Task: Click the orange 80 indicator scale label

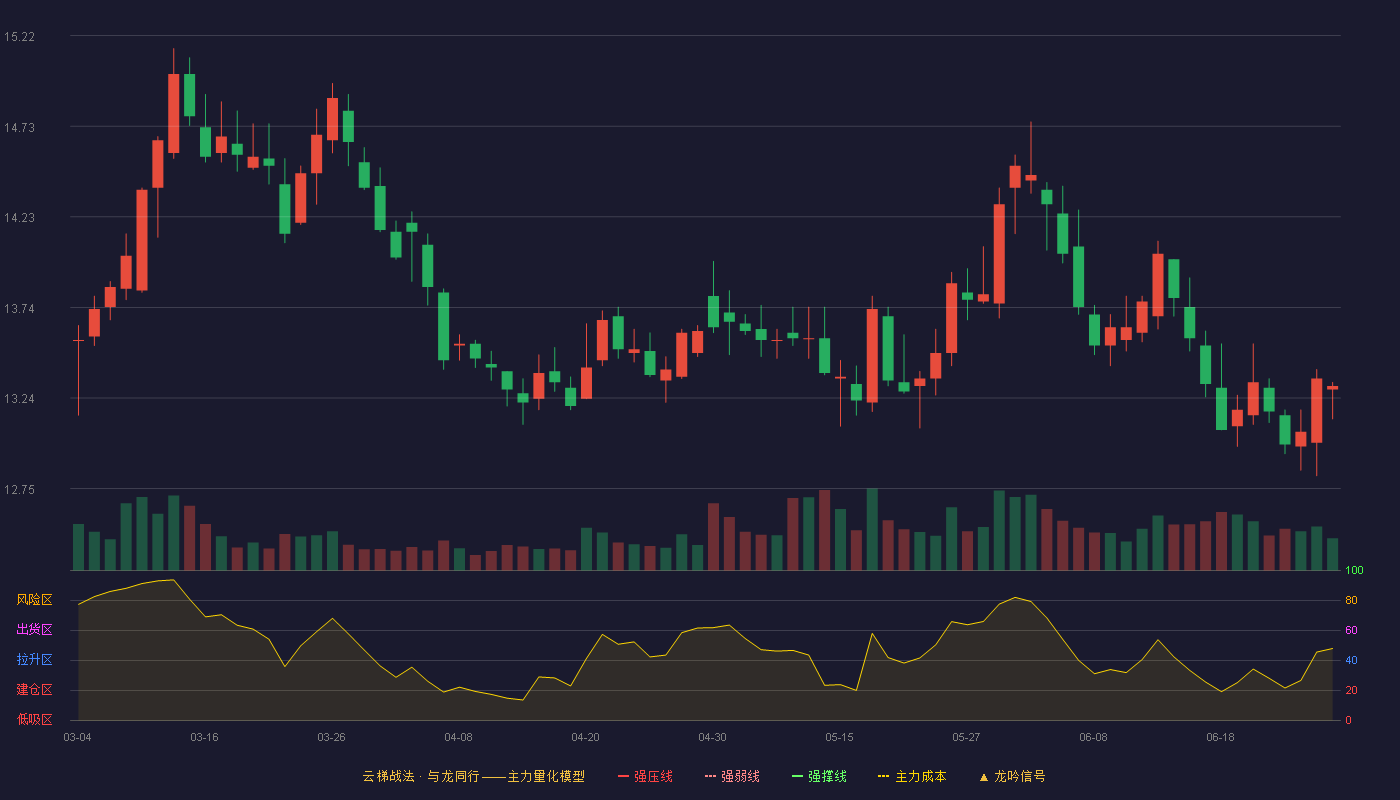Action: tap(1351, 601)
